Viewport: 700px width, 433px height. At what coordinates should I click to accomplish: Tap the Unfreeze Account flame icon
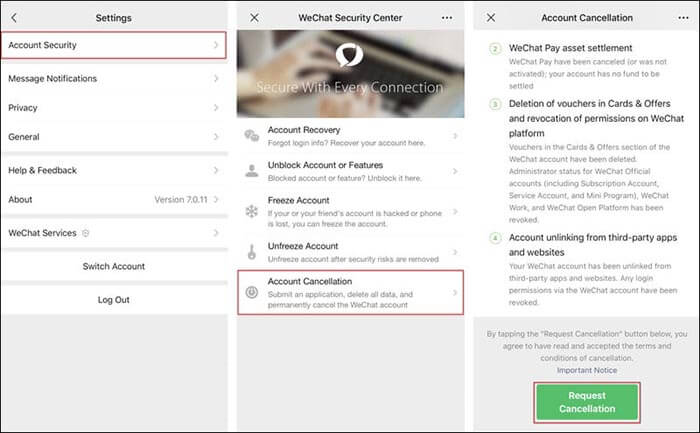pyautogui.click(x=252, y=252)
